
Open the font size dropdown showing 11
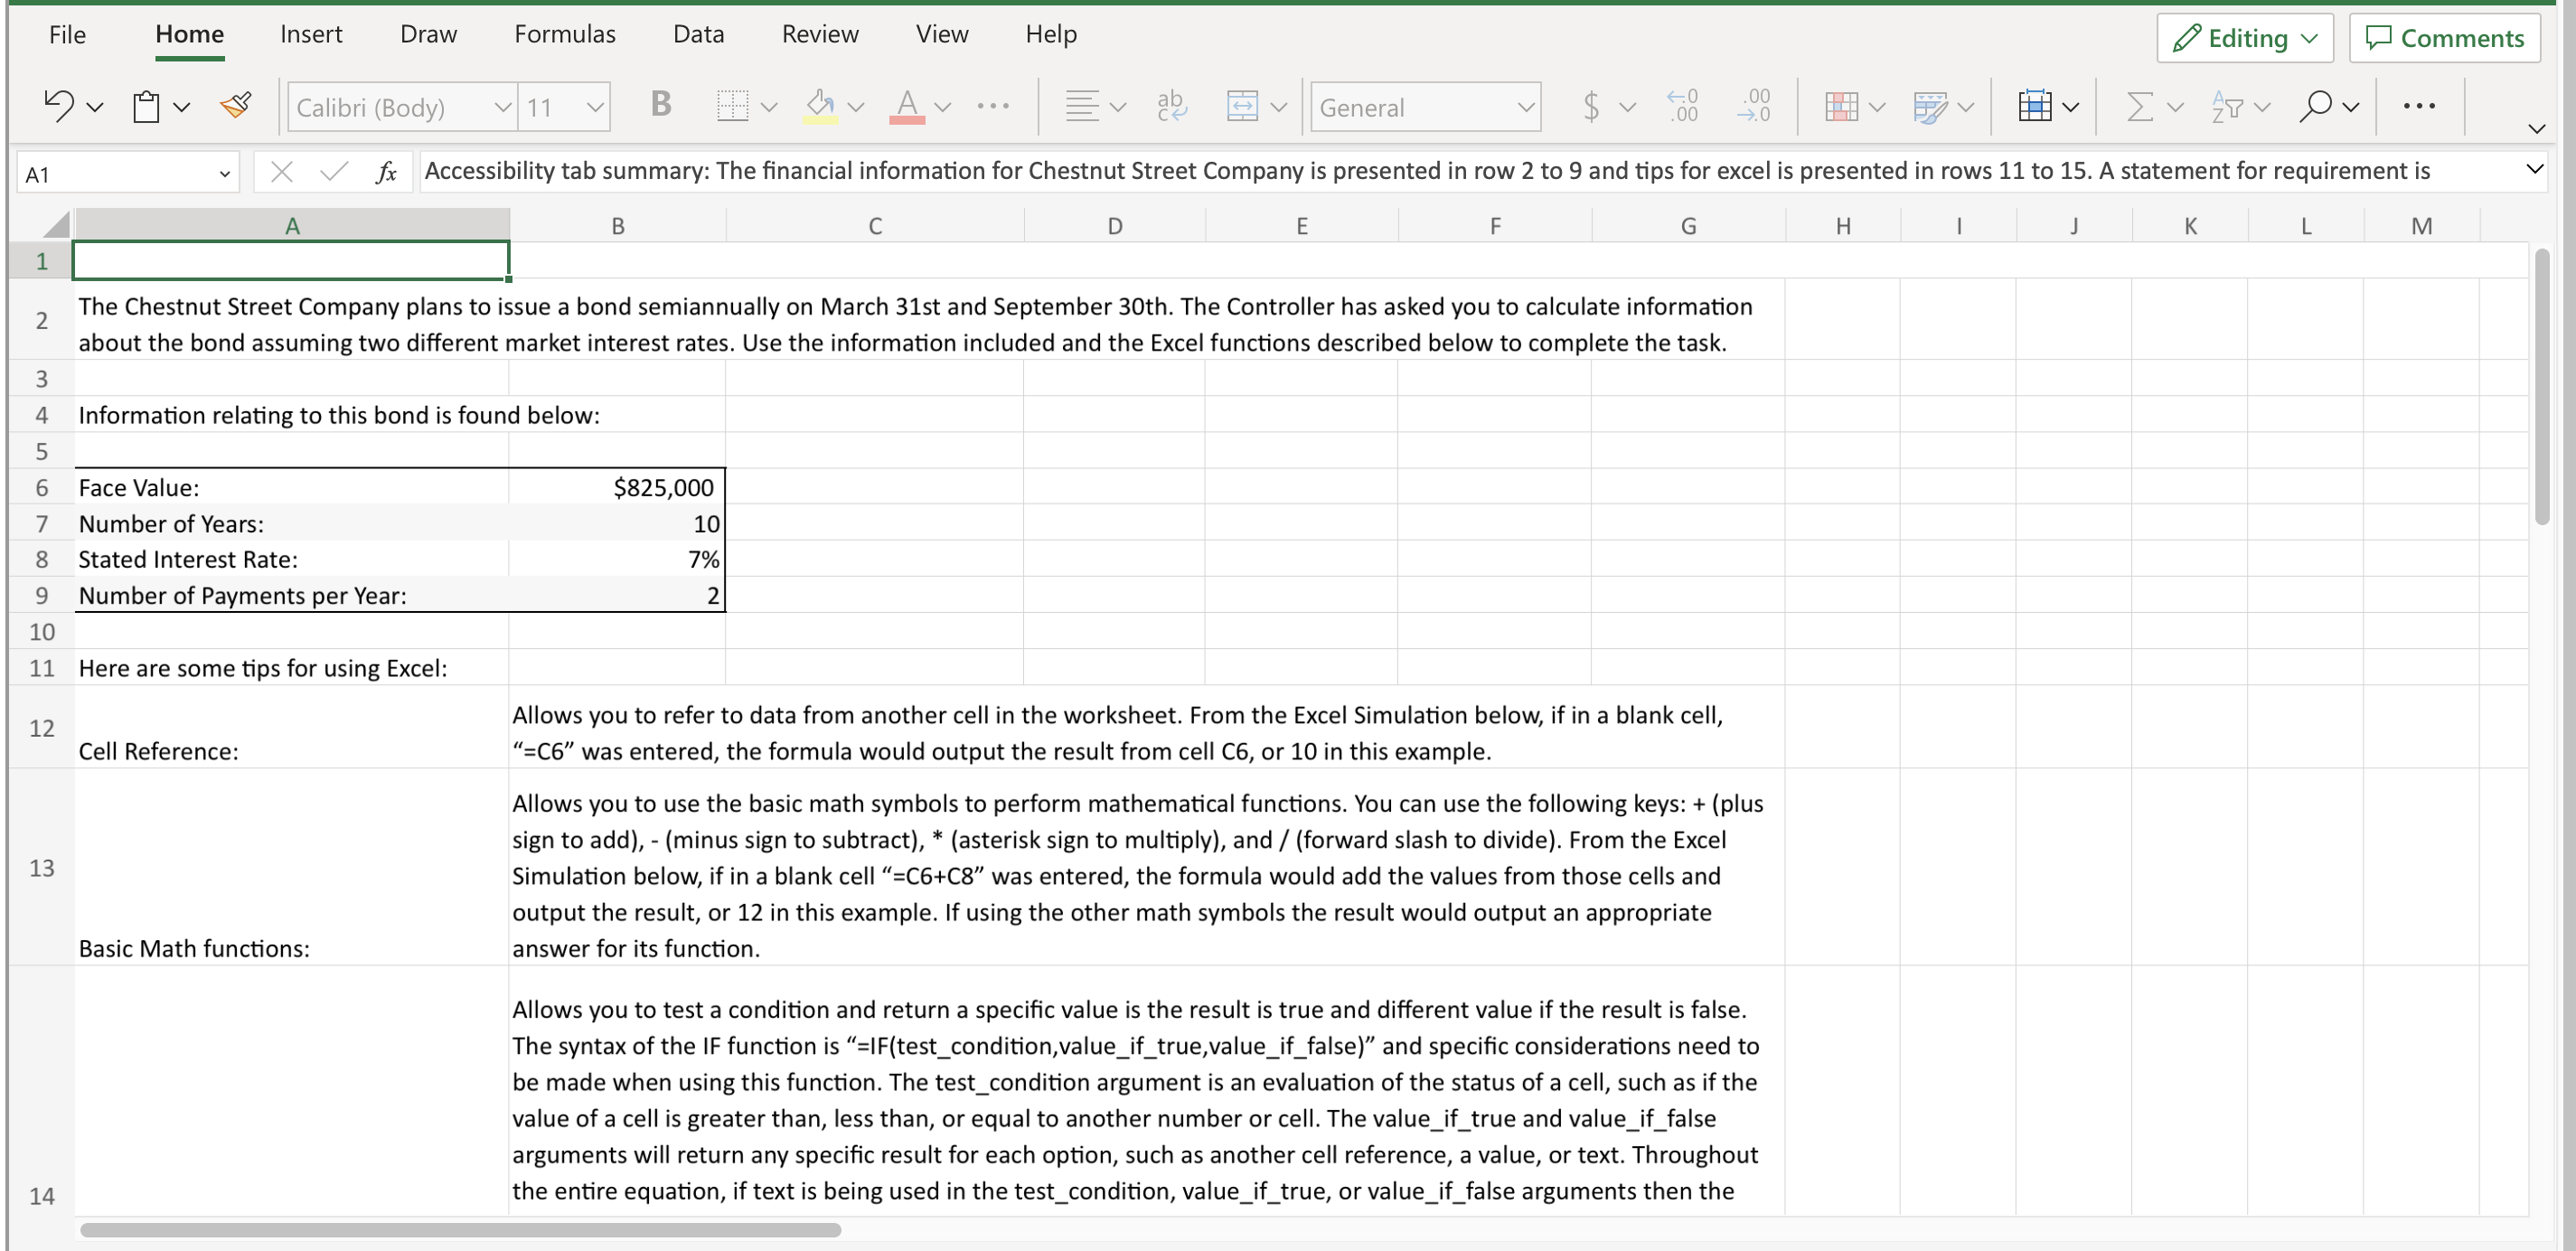(x=565, y=106)
